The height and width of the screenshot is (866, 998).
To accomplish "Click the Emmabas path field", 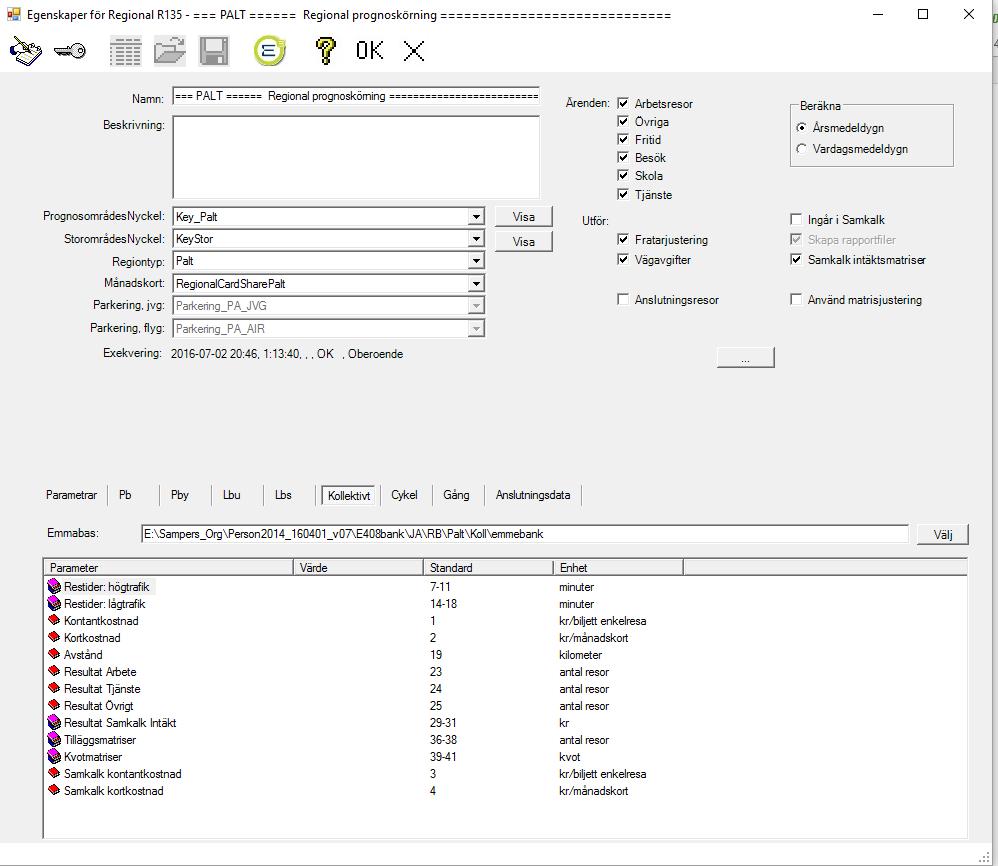I will (x=524, y=534).
